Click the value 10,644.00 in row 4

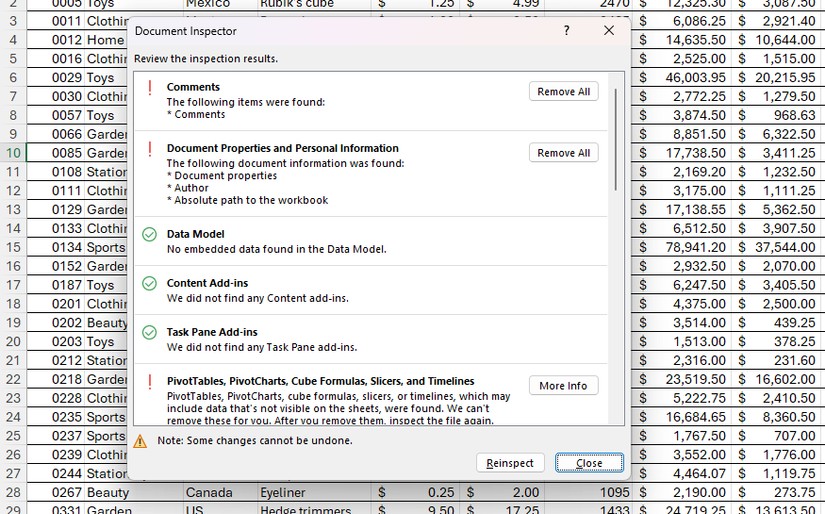click(785, 40)
